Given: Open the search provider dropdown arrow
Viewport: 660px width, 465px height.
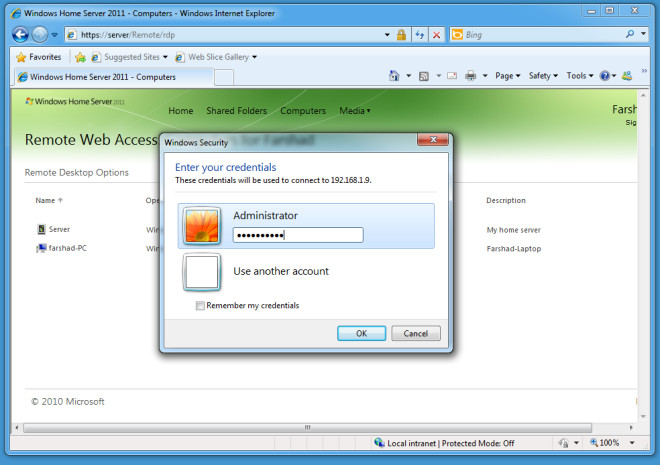Looking at the screenshot, I should tap(644, 34).
